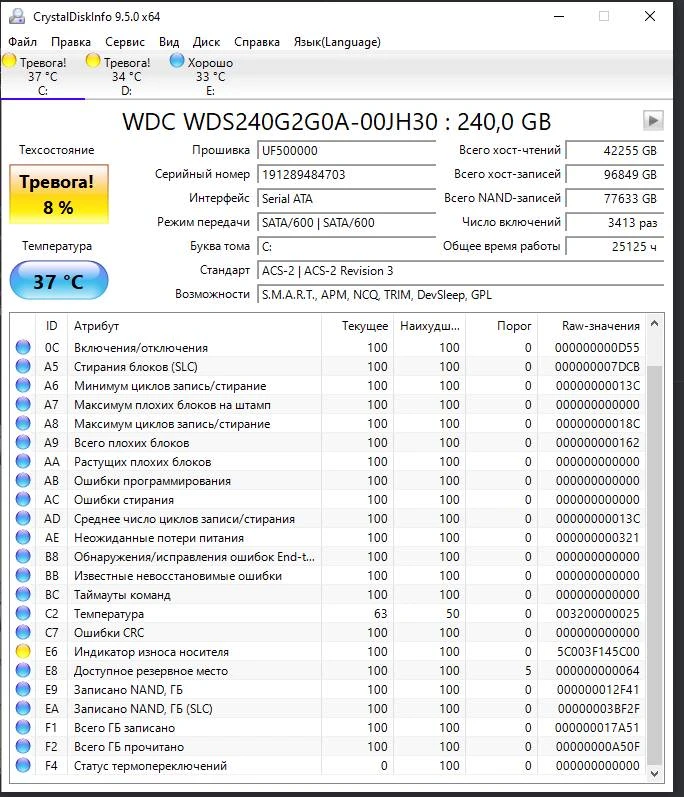Click the blue status dot of attribute BB
The height and width of the screenshot is (797, 684).
23,575
